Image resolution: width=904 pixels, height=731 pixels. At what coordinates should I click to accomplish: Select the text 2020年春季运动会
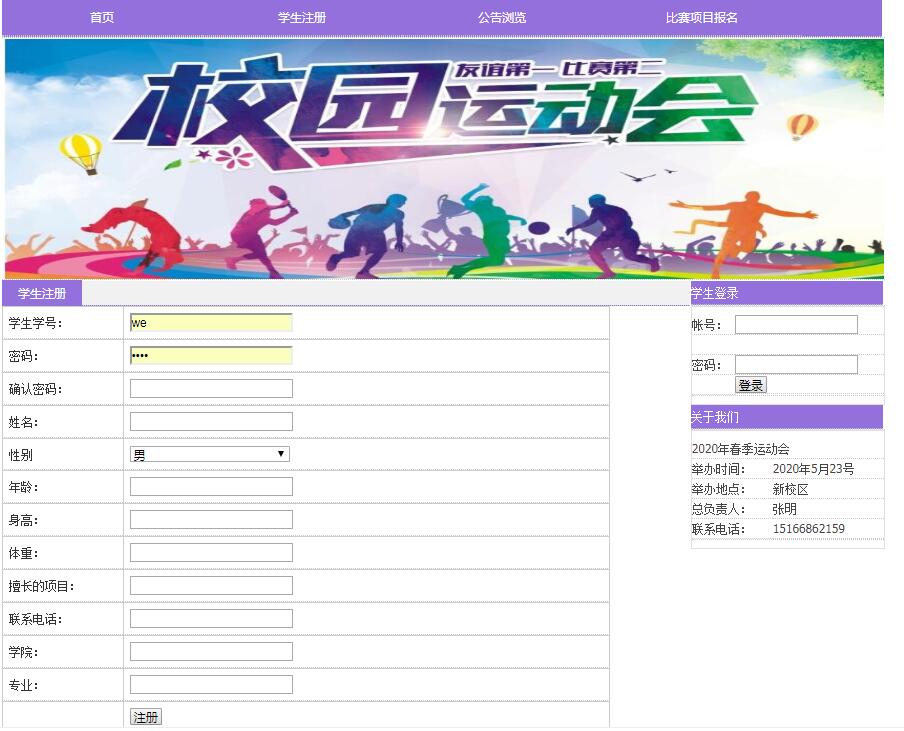[x=740, y=449]
